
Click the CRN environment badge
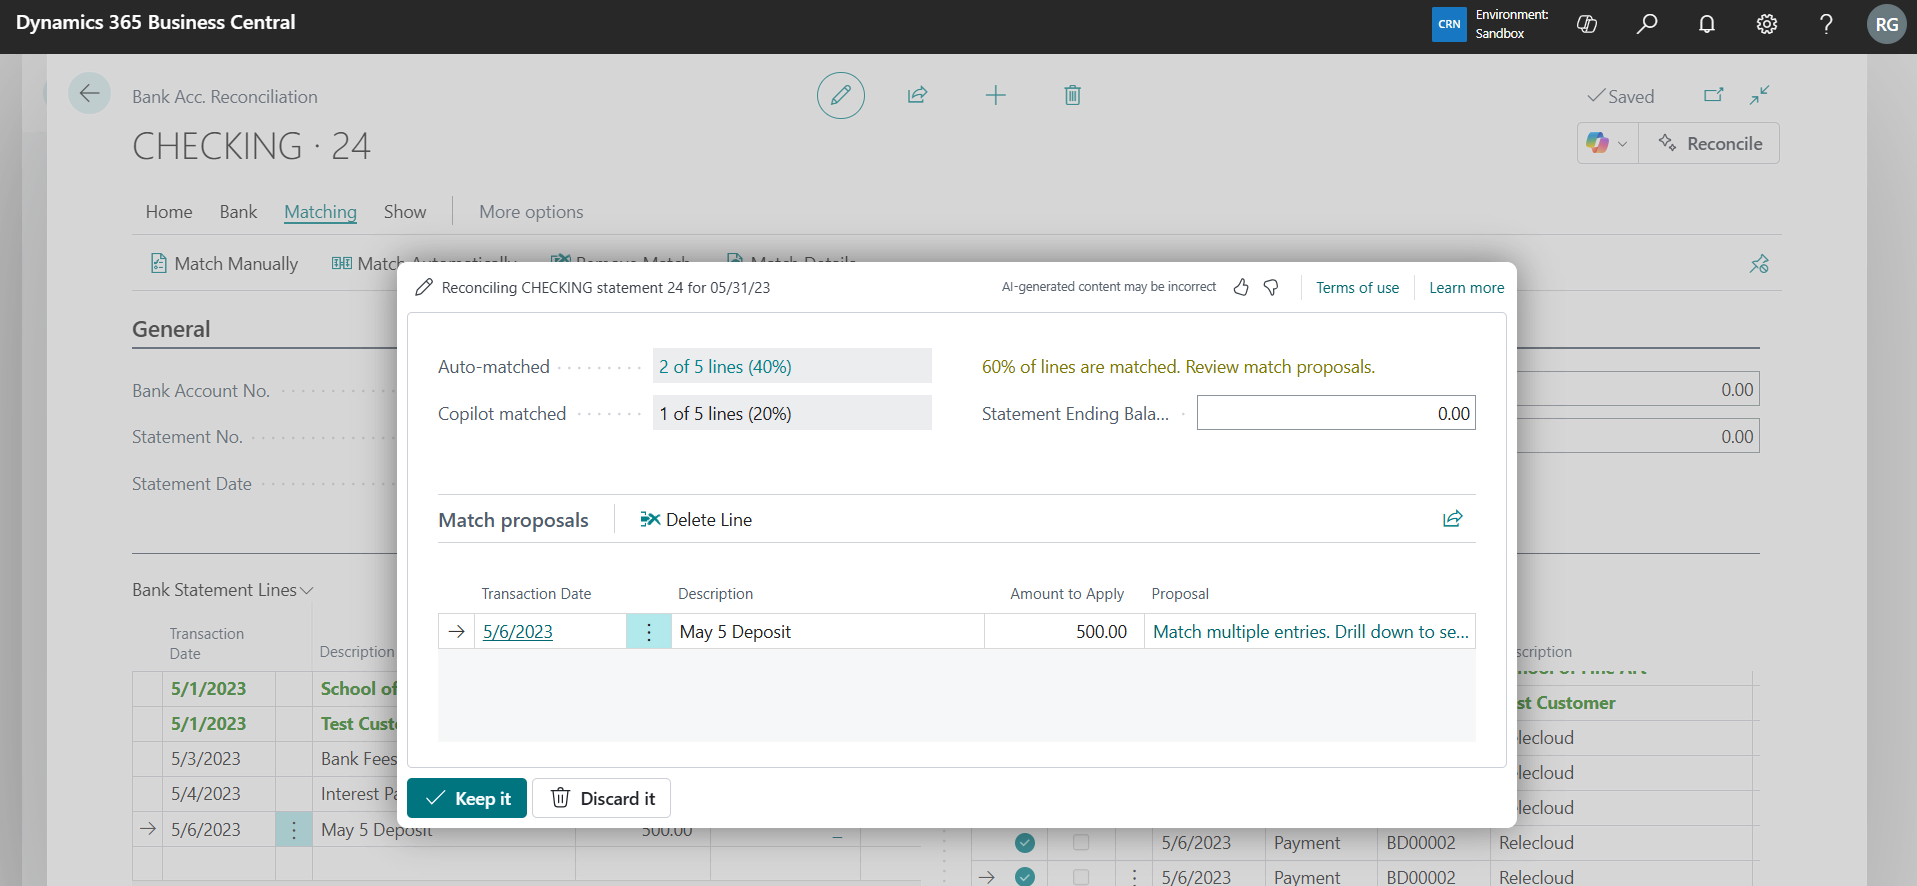point(1449,24)
